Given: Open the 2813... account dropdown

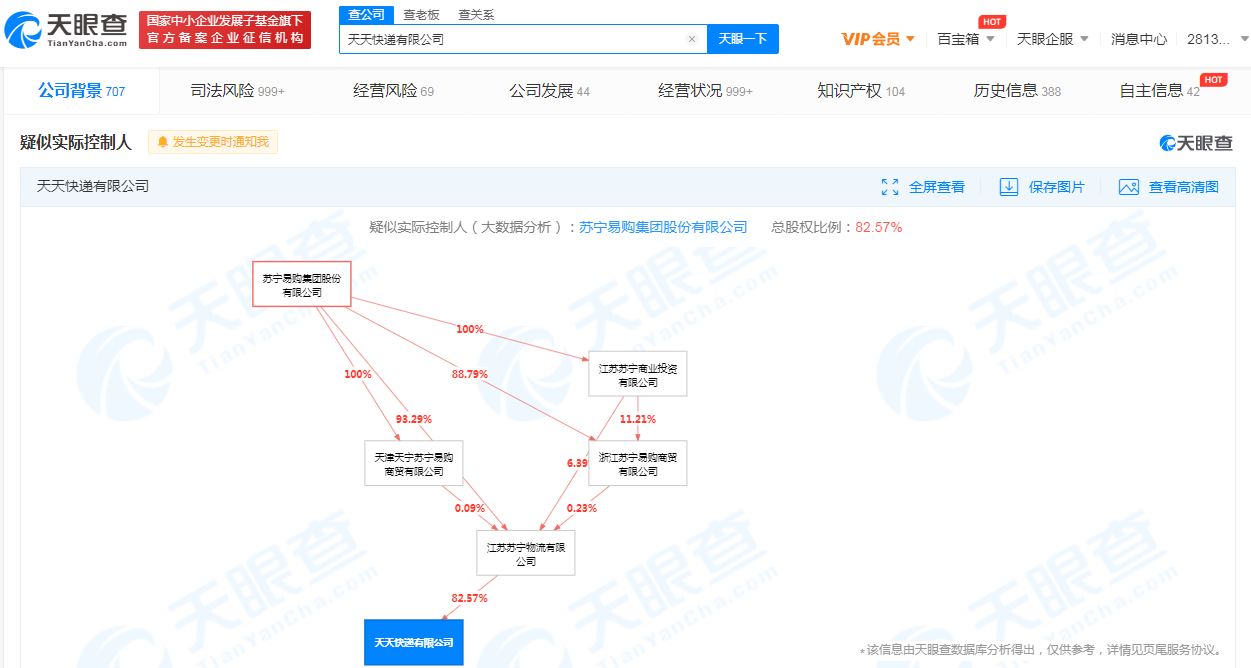Looking at the screenshot, I should click(x=1217, y=39).
